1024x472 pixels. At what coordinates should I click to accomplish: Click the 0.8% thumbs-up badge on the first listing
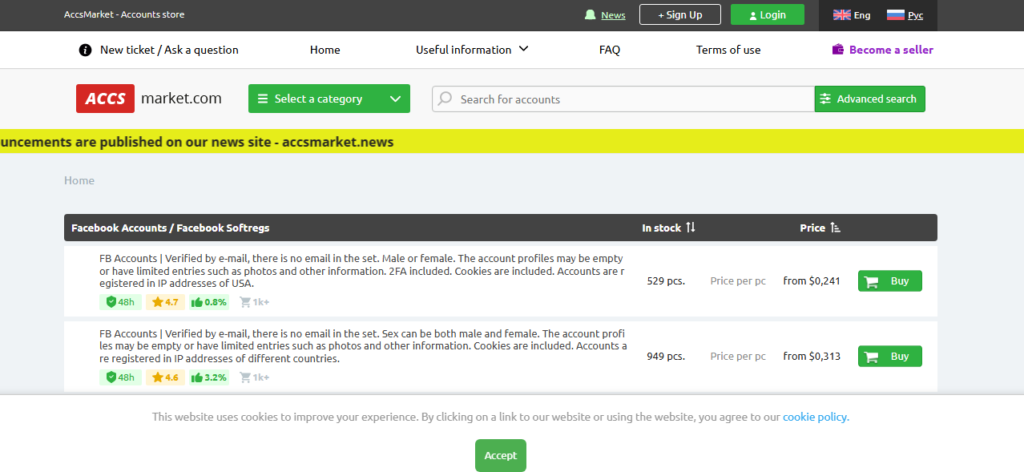(x=209, y=301)
